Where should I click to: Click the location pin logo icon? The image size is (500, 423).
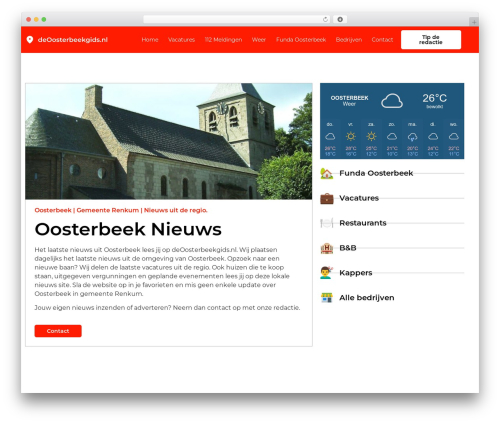pyautogui.click(x=30, y=40)
